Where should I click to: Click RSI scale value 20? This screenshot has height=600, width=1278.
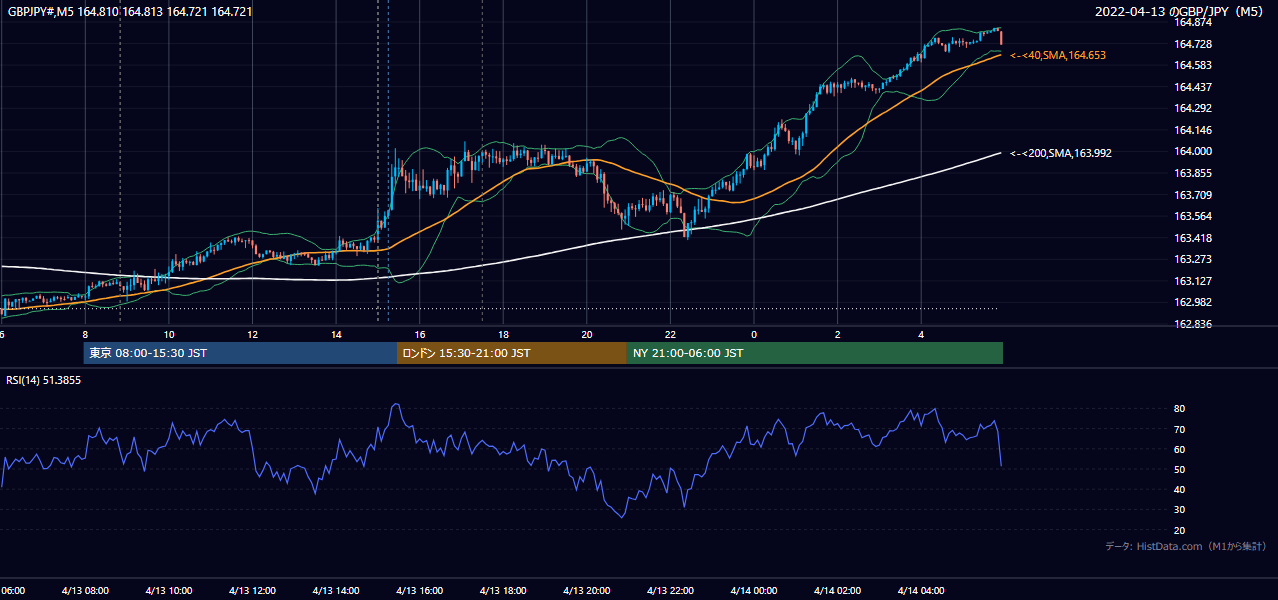[x=1180, y=530]
